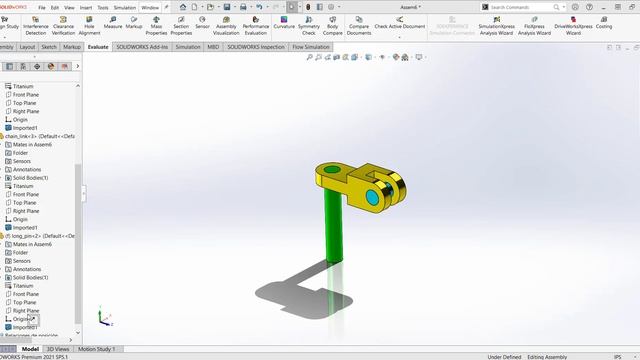Open Compare Documents tool
Screen dimensions: 640x360
pyautogui.click(x=359, y=26)
